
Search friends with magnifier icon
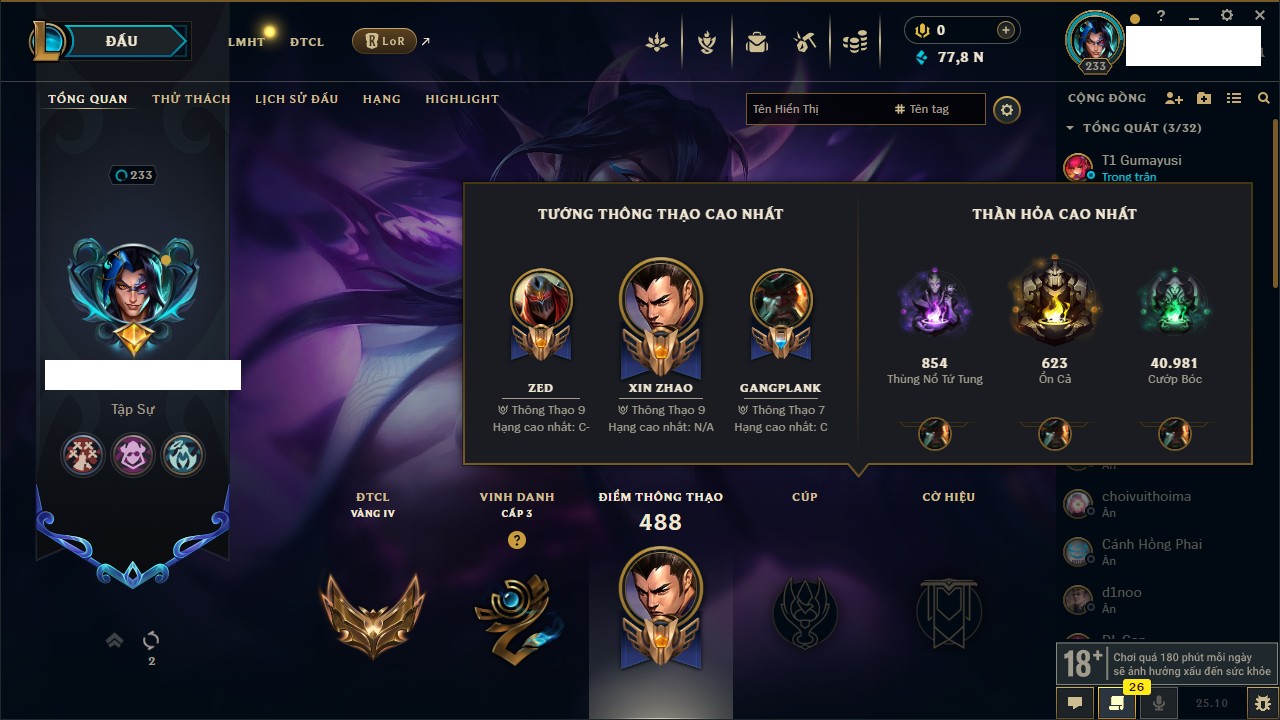(1264, 98)
